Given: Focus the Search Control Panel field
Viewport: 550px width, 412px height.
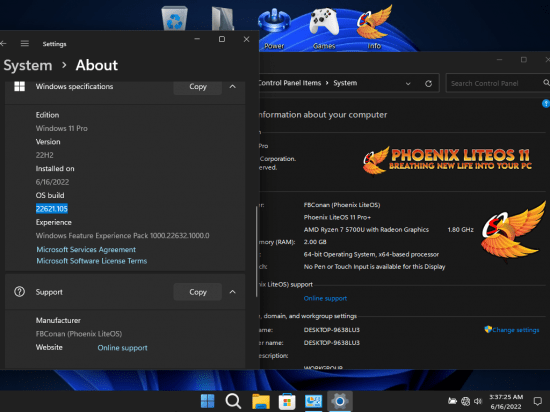Looking at the screenshot, I should point(495,83).
